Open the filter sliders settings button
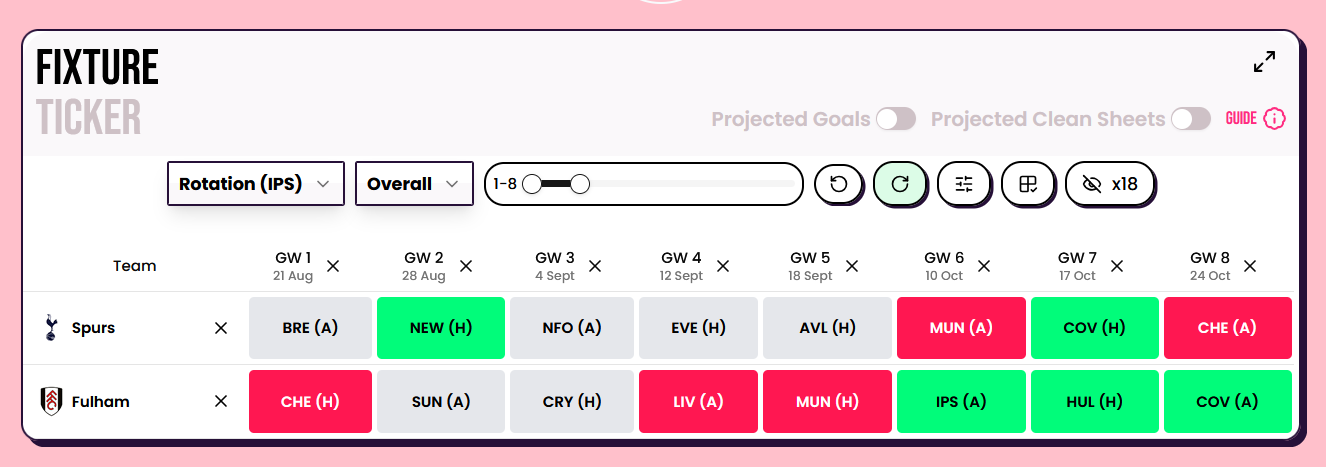Viewport: 1326px width, 467px height. click(964, 184)
